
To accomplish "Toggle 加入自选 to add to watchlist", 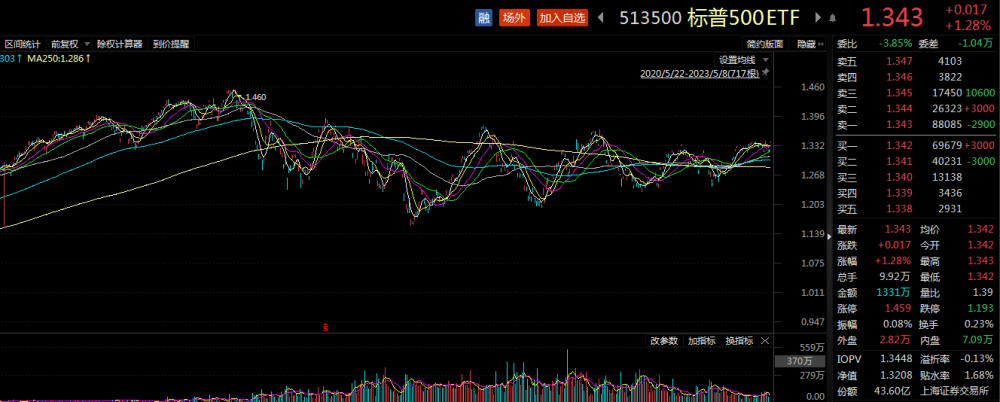I will click(562, 17).
